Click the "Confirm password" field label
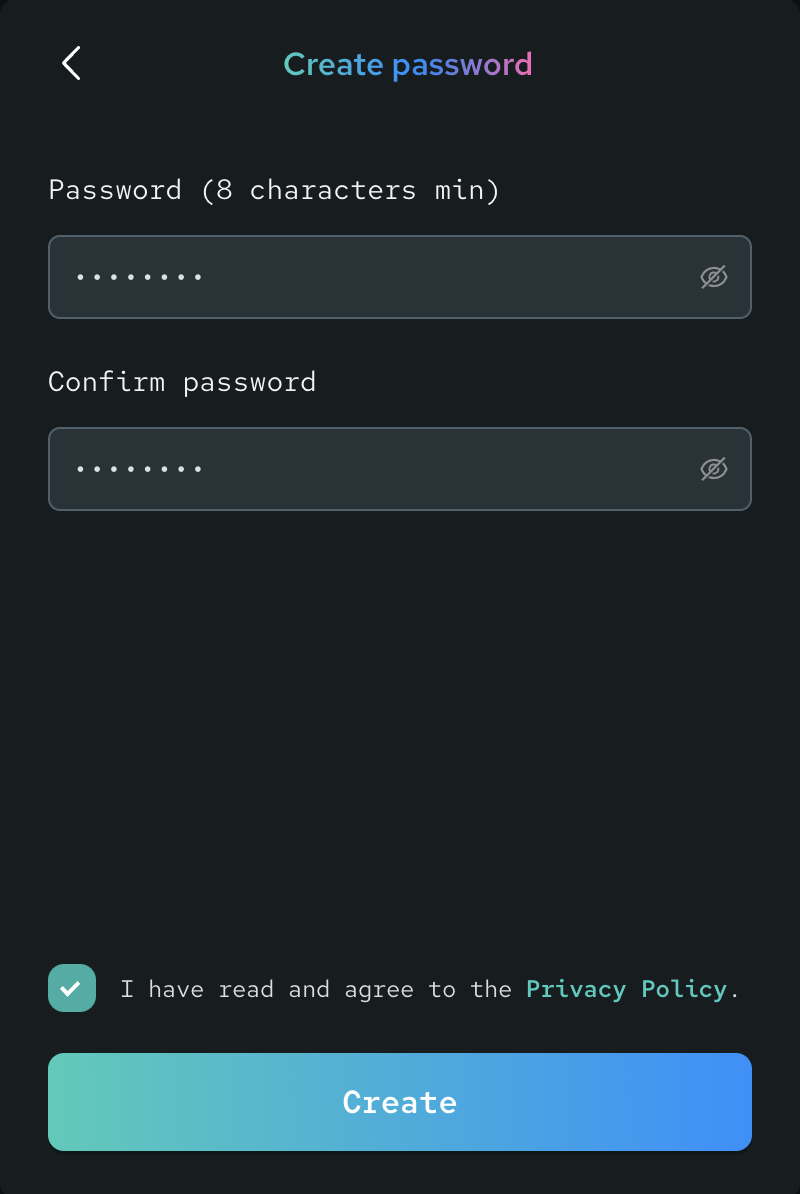Viewport: 800px width, 1194px height. coord(182,382)
